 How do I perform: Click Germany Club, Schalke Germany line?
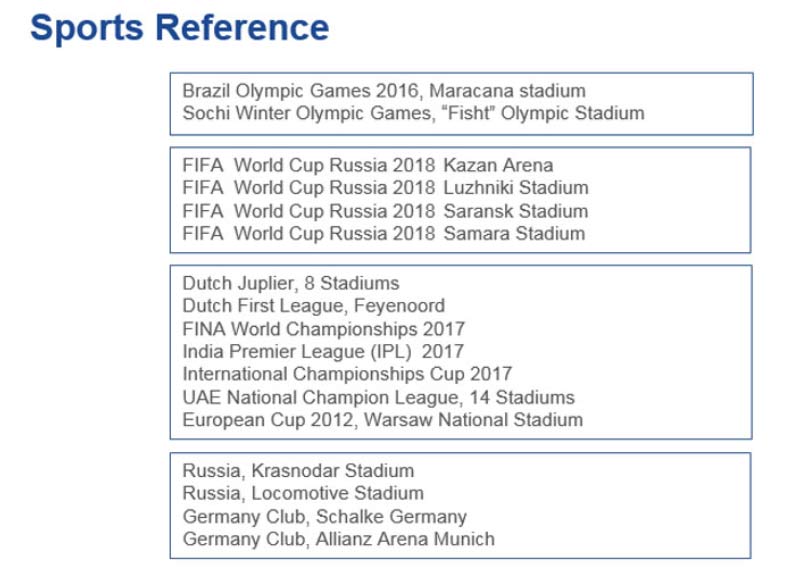(324, 516)
